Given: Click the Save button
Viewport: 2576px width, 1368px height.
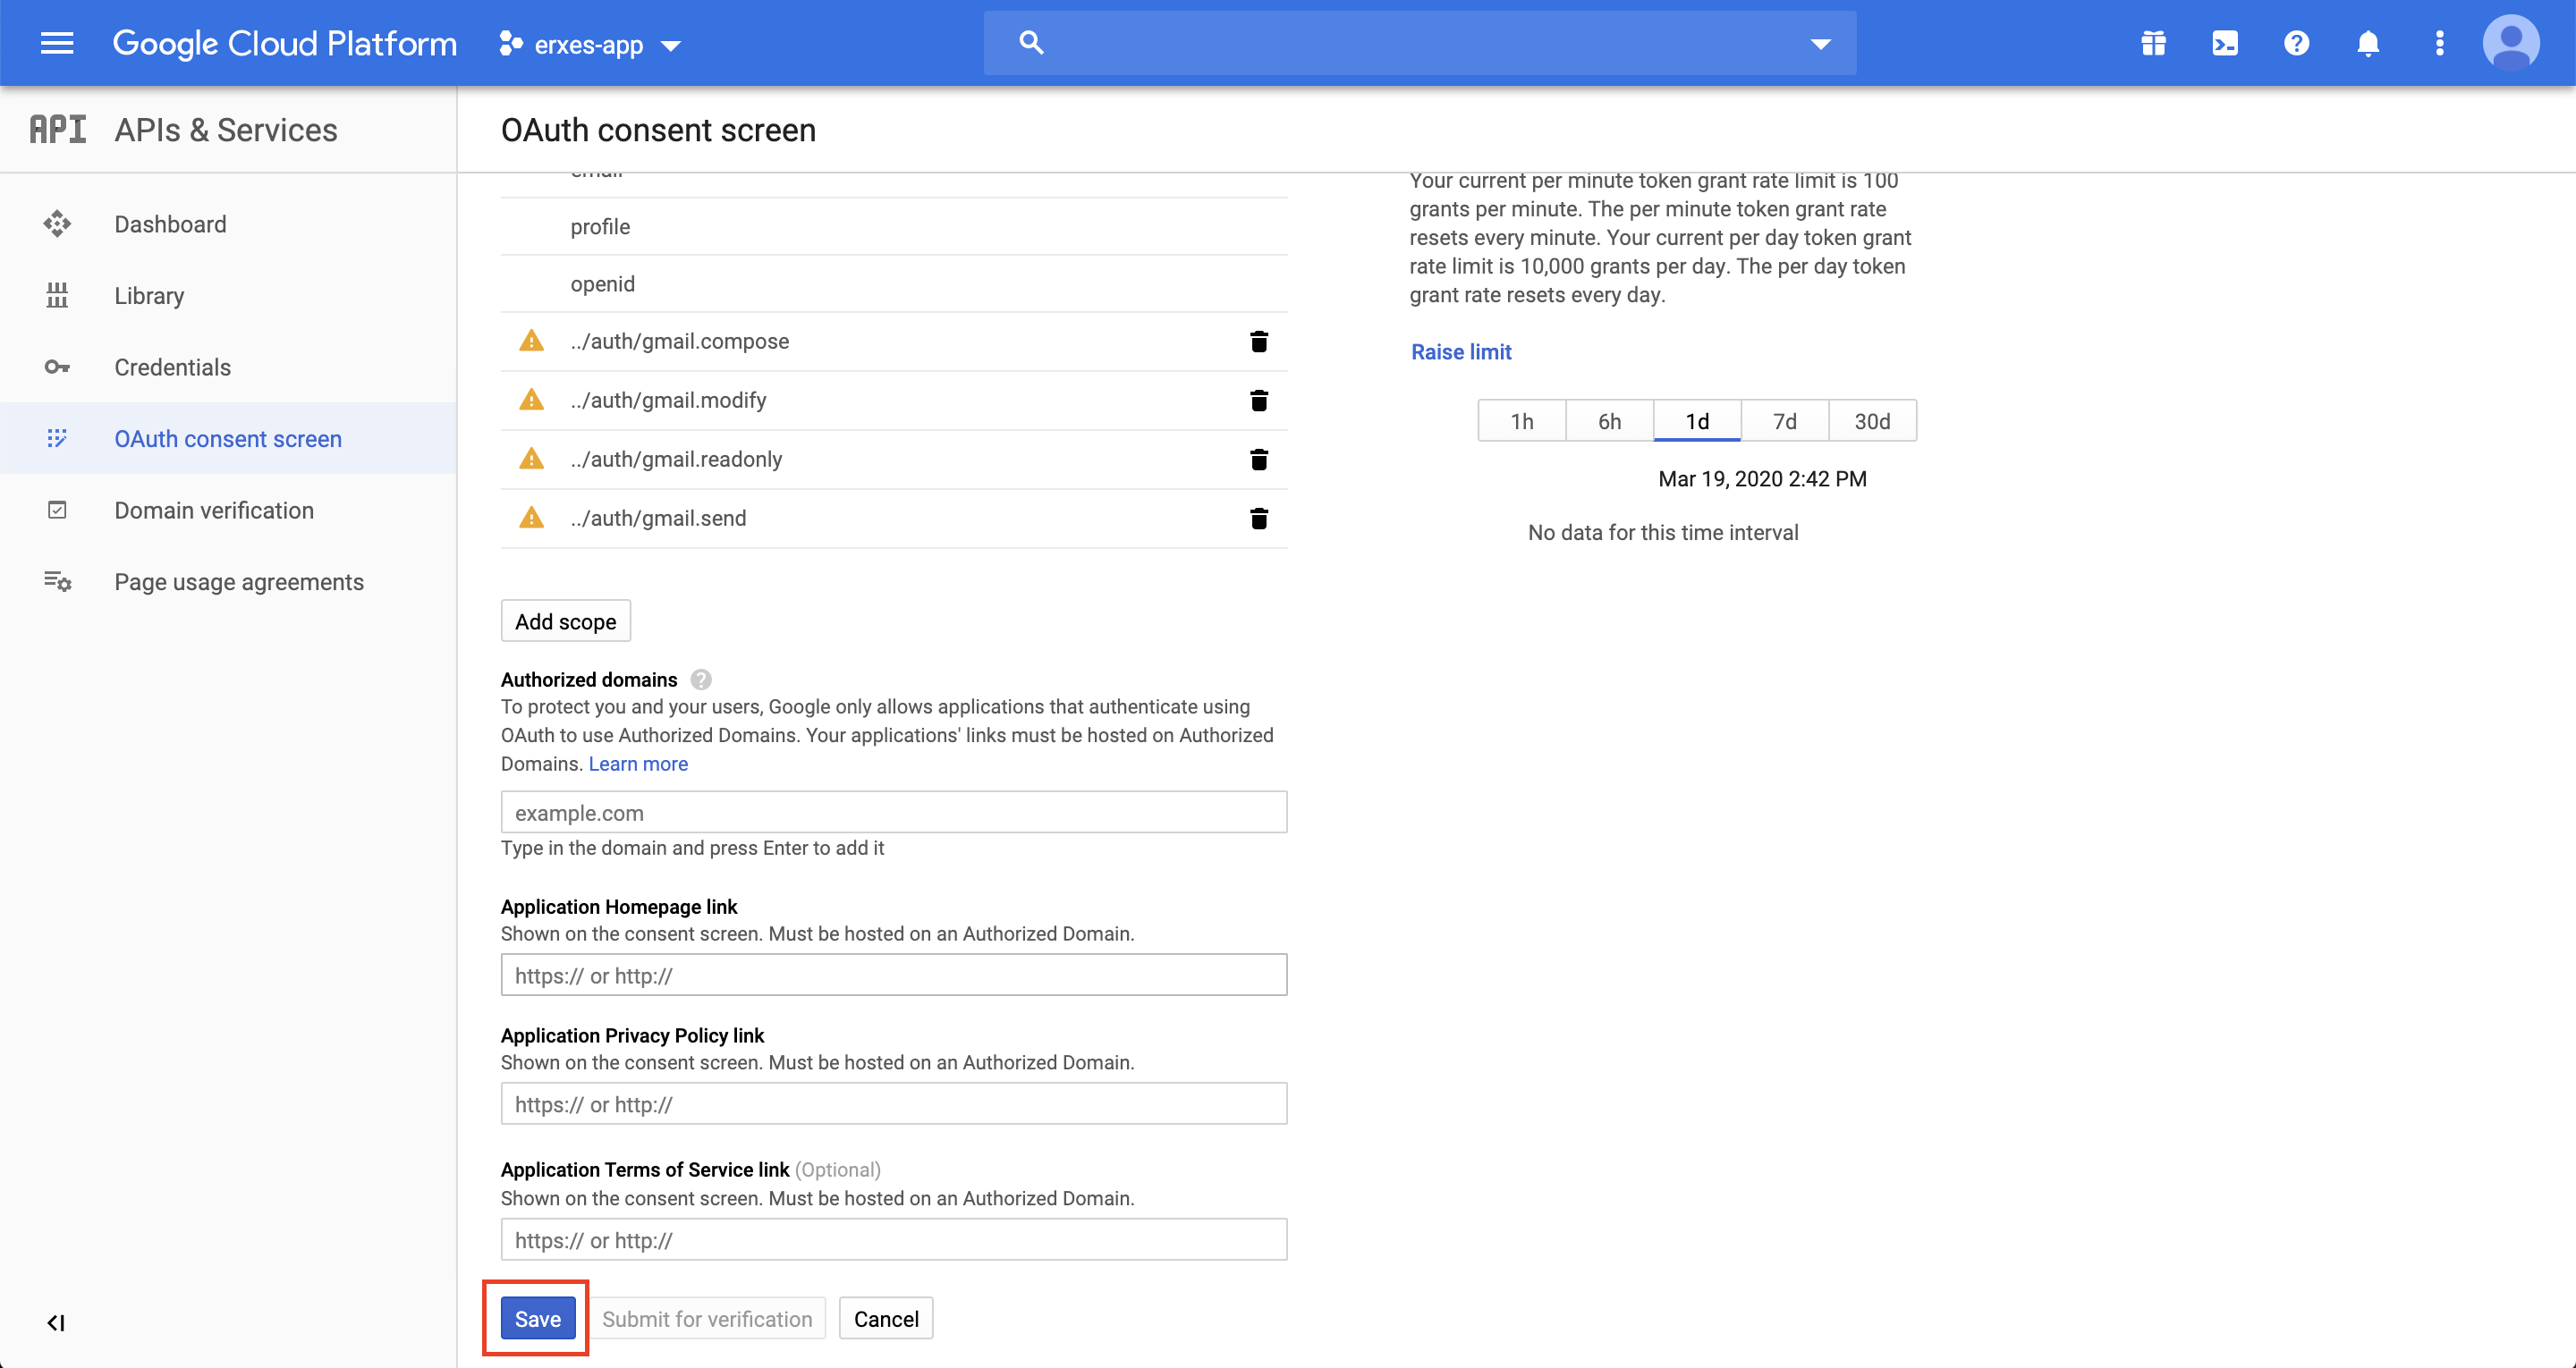Looking at the screenshot, I should click(x=537, y=1319).
